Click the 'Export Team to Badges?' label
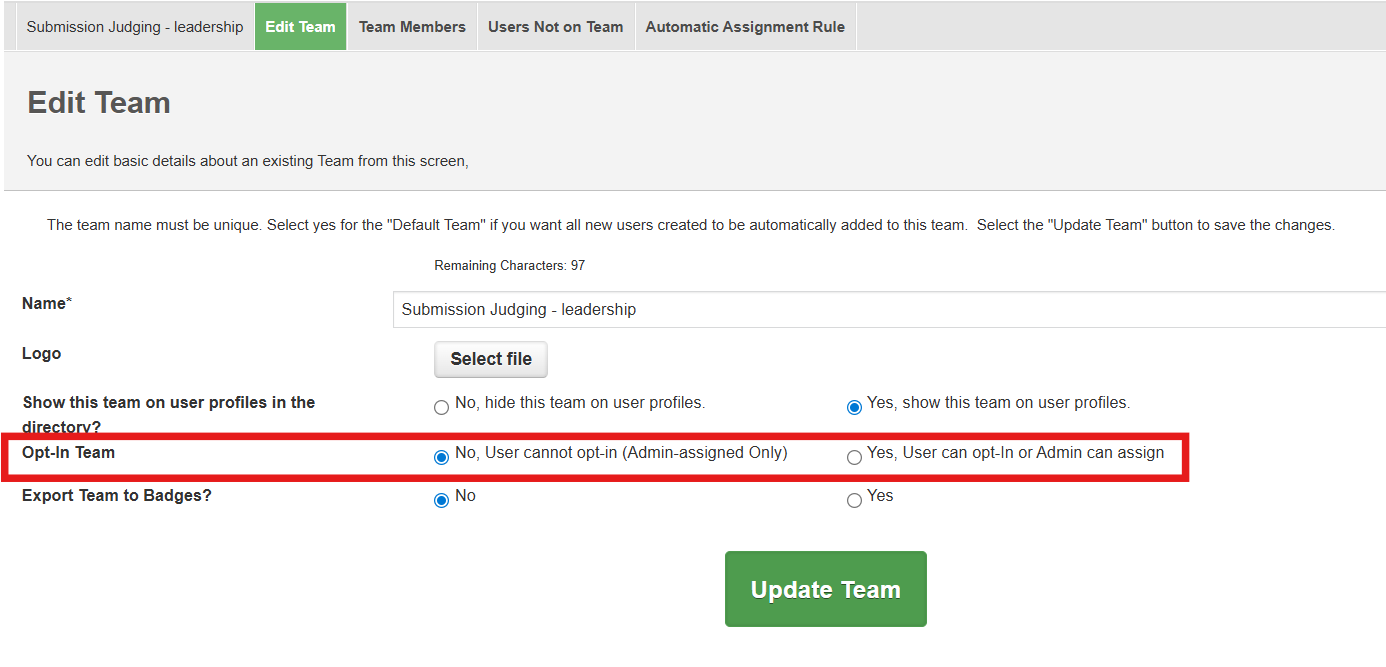The height and width of the screenshot is (667, 1386). [x=117, y=496]
